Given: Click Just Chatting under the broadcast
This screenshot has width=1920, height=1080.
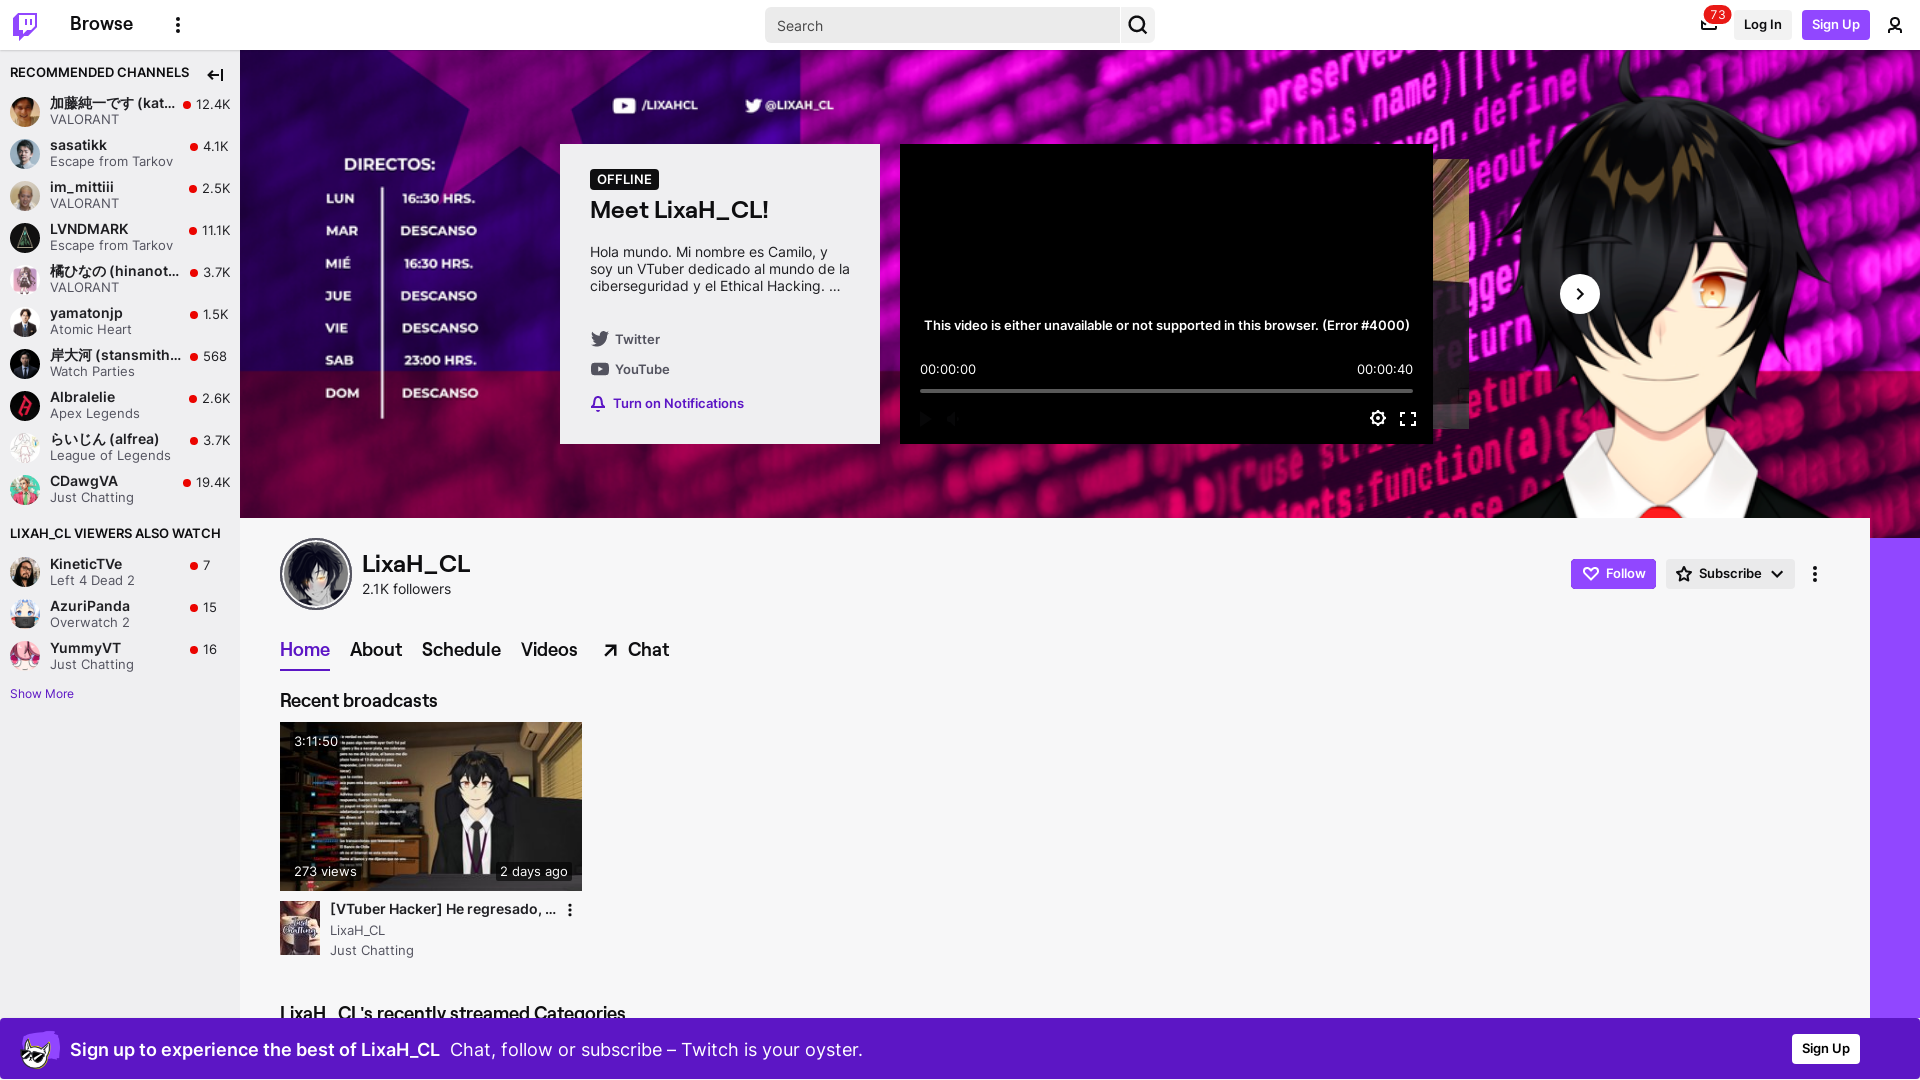Looking at the screenshot, I should click(372, 951).
